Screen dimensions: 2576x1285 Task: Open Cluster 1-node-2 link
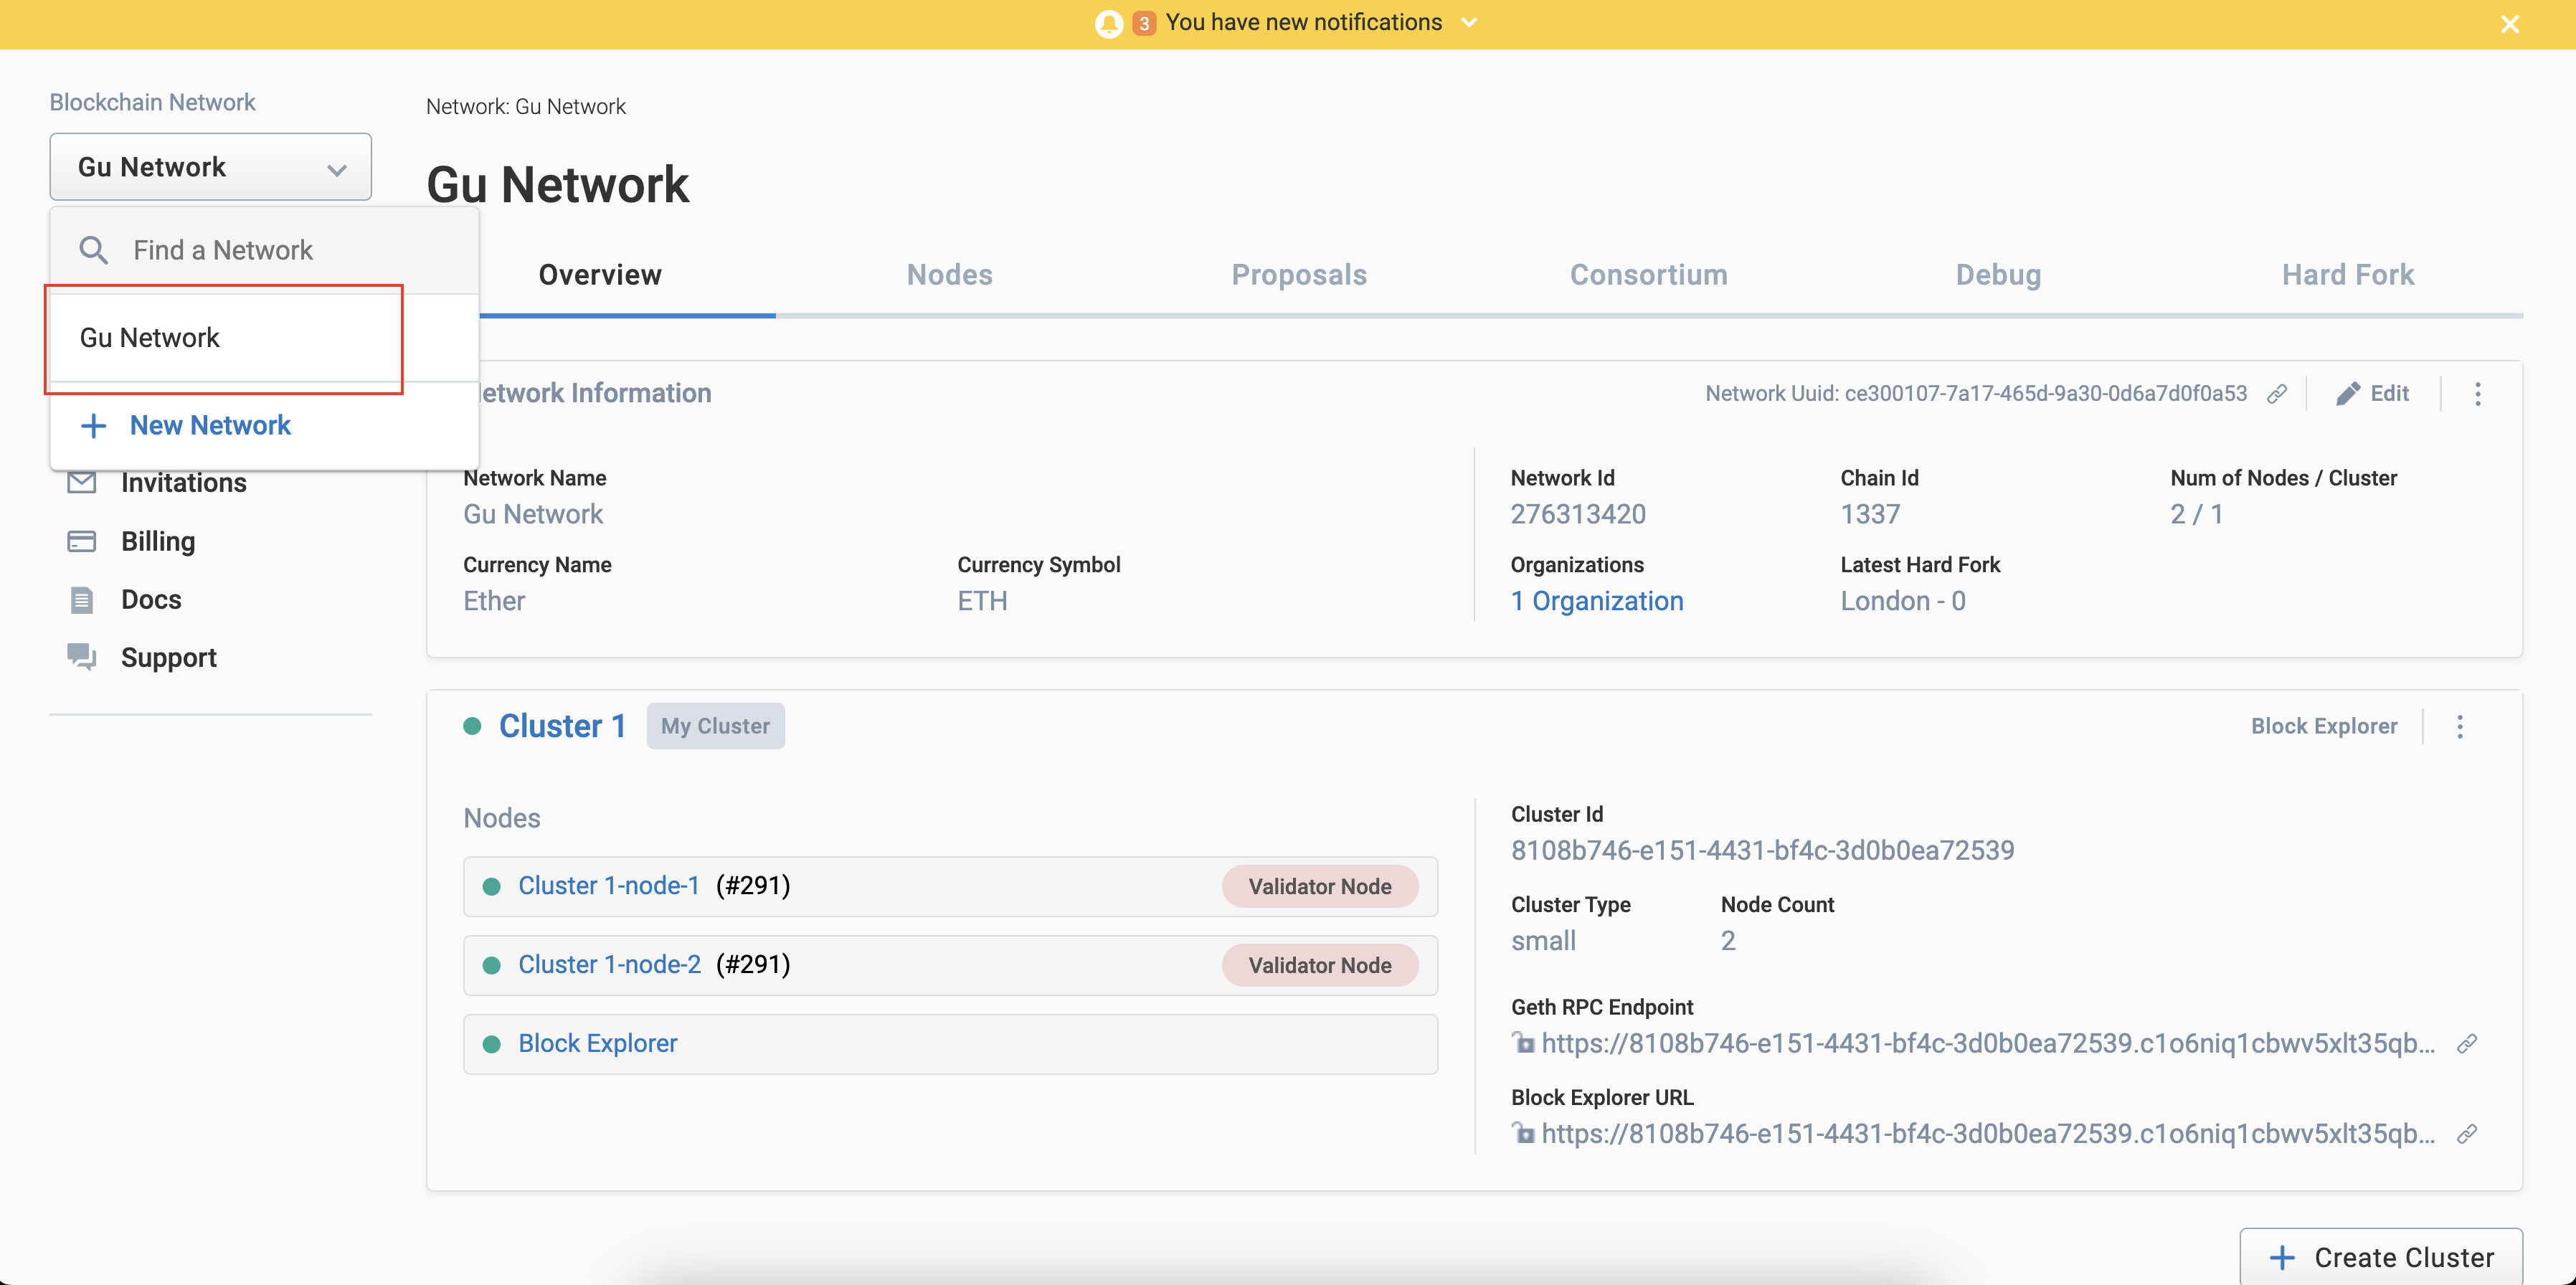[610, 965]
